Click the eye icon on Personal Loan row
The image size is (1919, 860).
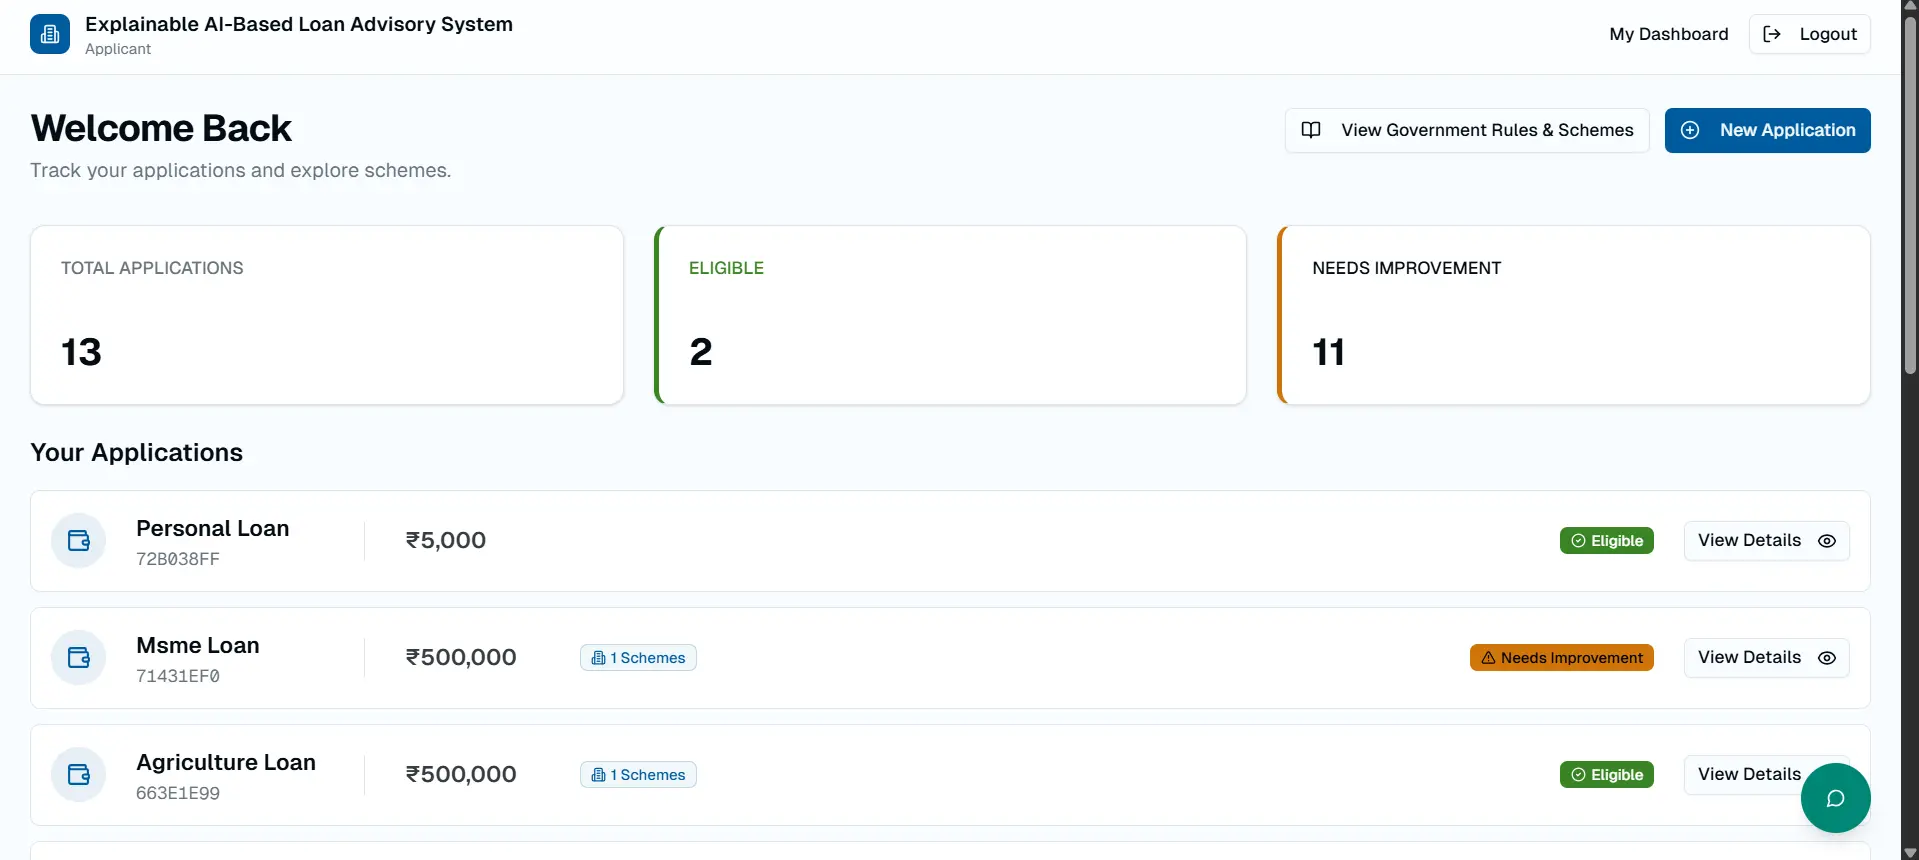1827,541
